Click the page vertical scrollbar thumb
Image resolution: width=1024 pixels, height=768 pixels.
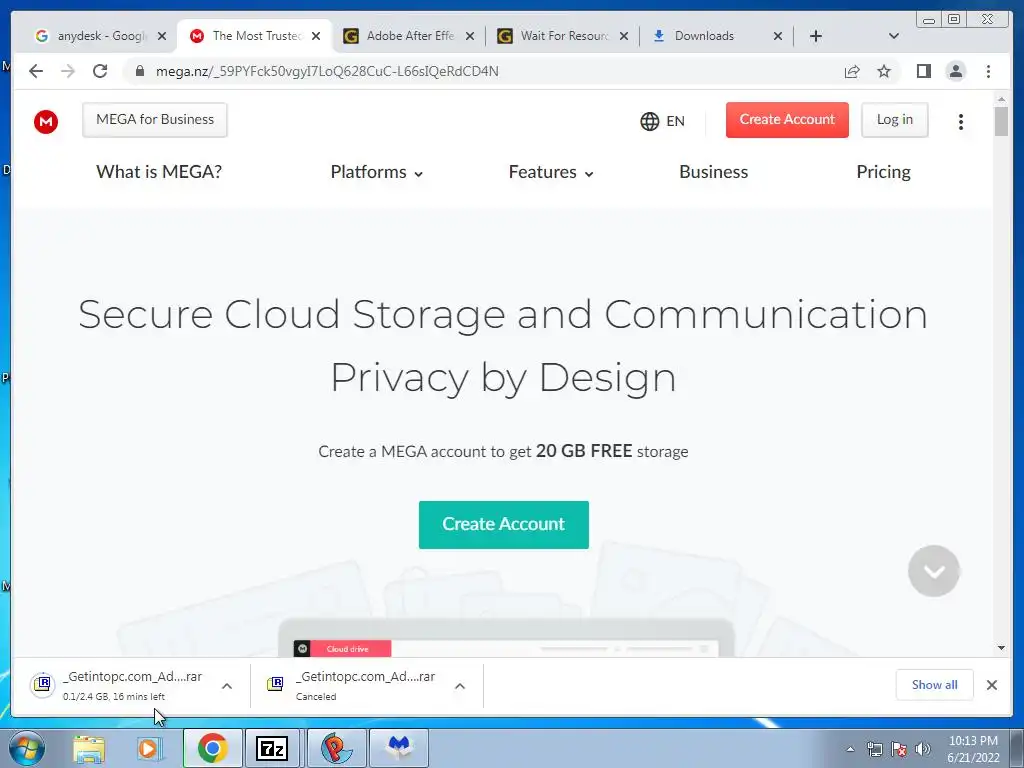pyautogui.click(x=1001, y=121)
